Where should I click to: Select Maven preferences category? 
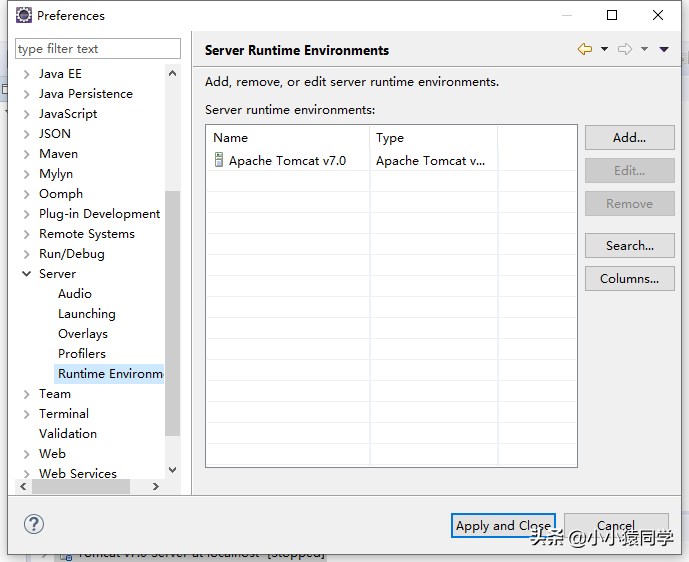[x=58, y=154]
